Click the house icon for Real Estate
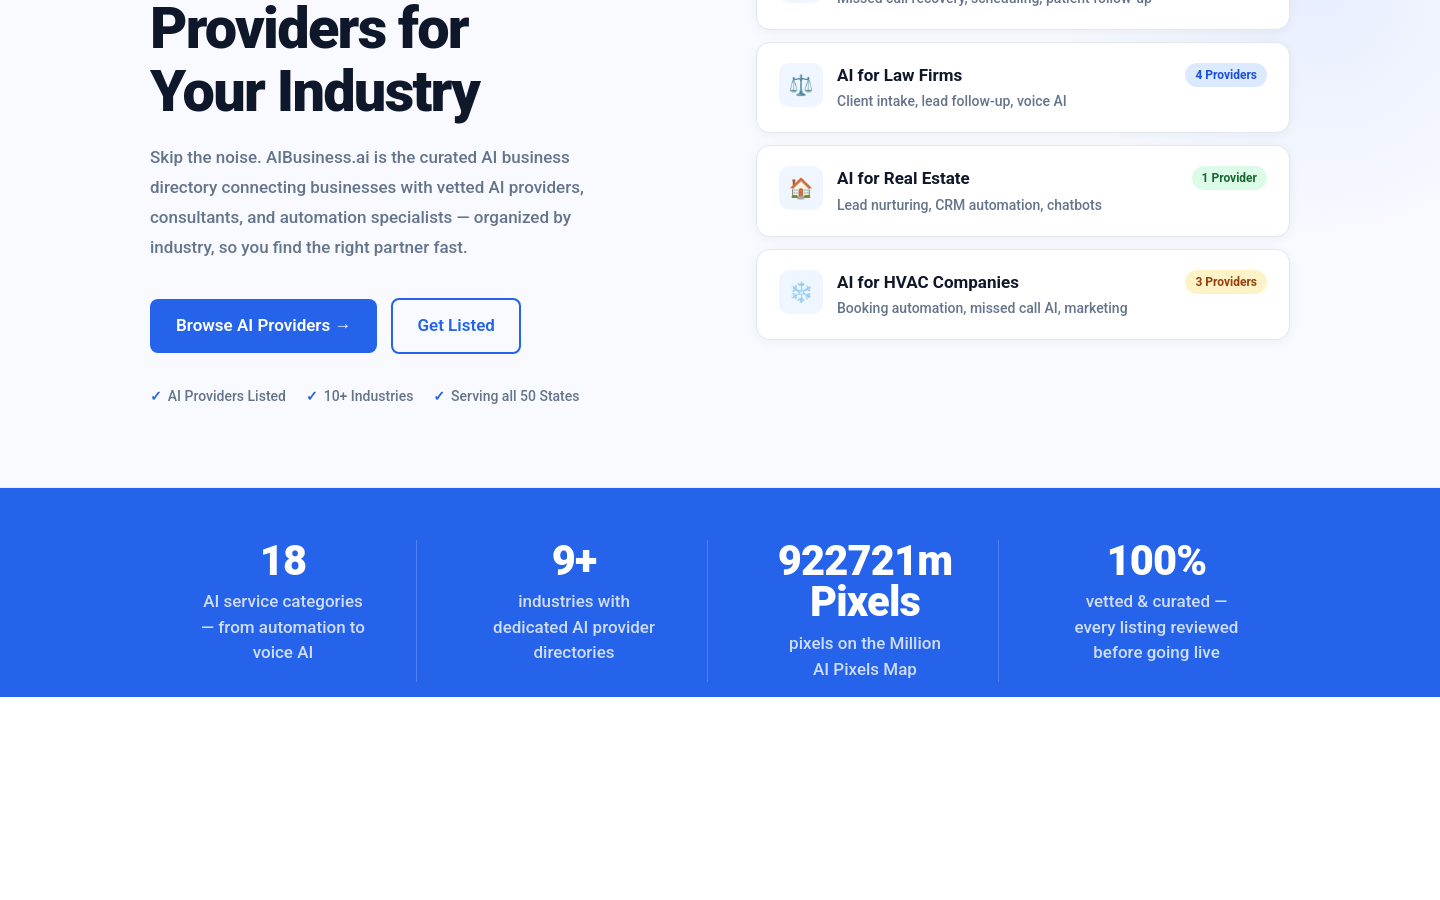 coord(801,188)
